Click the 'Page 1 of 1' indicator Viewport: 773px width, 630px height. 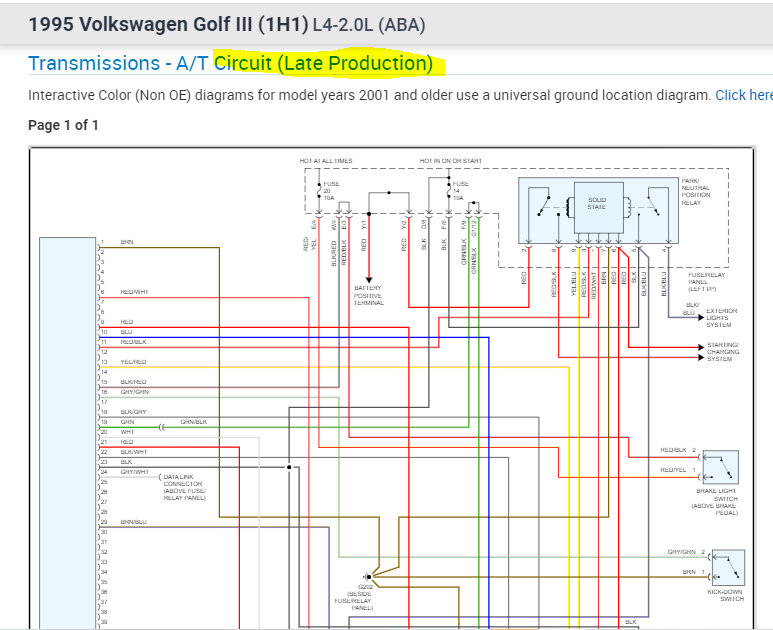63,125
